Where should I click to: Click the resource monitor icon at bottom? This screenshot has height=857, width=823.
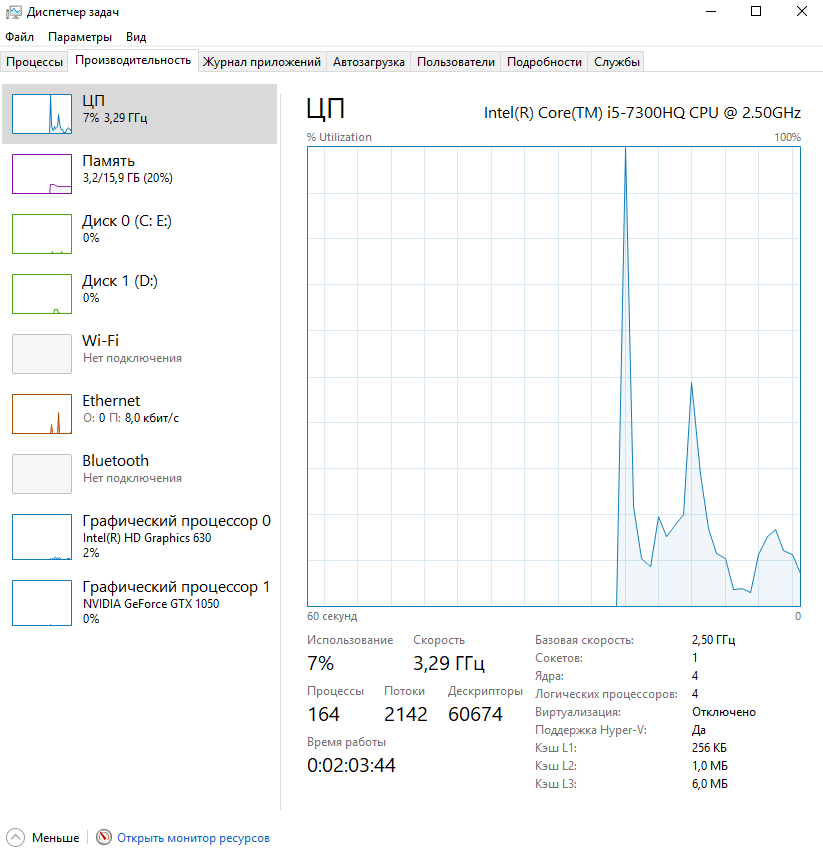pos(104,838)
